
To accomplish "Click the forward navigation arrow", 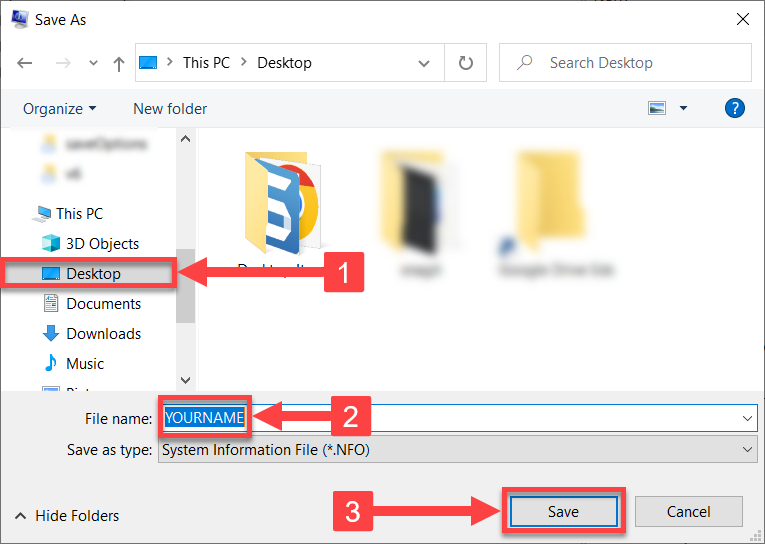I will (x=63, y=63).
